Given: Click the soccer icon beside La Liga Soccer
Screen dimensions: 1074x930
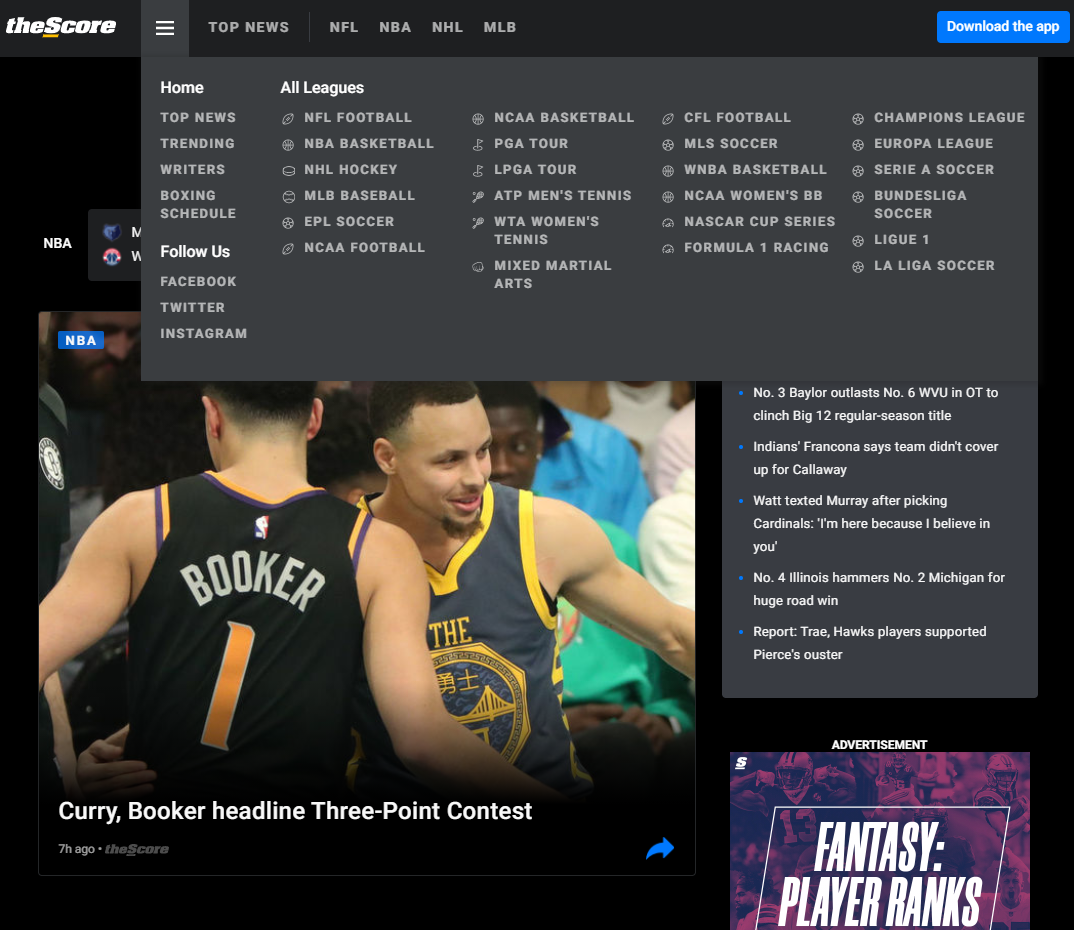Looking at the screenshot, I should point(858,267).
